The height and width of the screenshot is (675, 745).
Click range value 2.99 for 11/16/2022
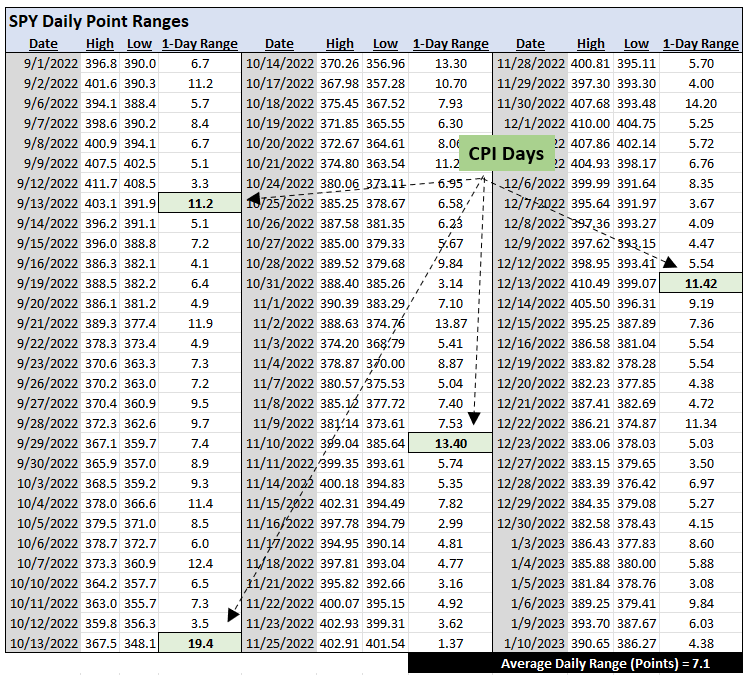[450, 523]
